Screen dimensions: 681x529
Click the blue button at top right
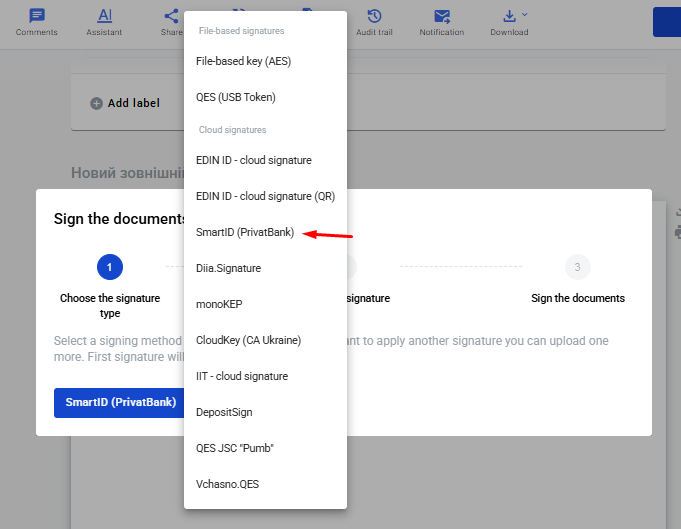click(x=667, y=22)
